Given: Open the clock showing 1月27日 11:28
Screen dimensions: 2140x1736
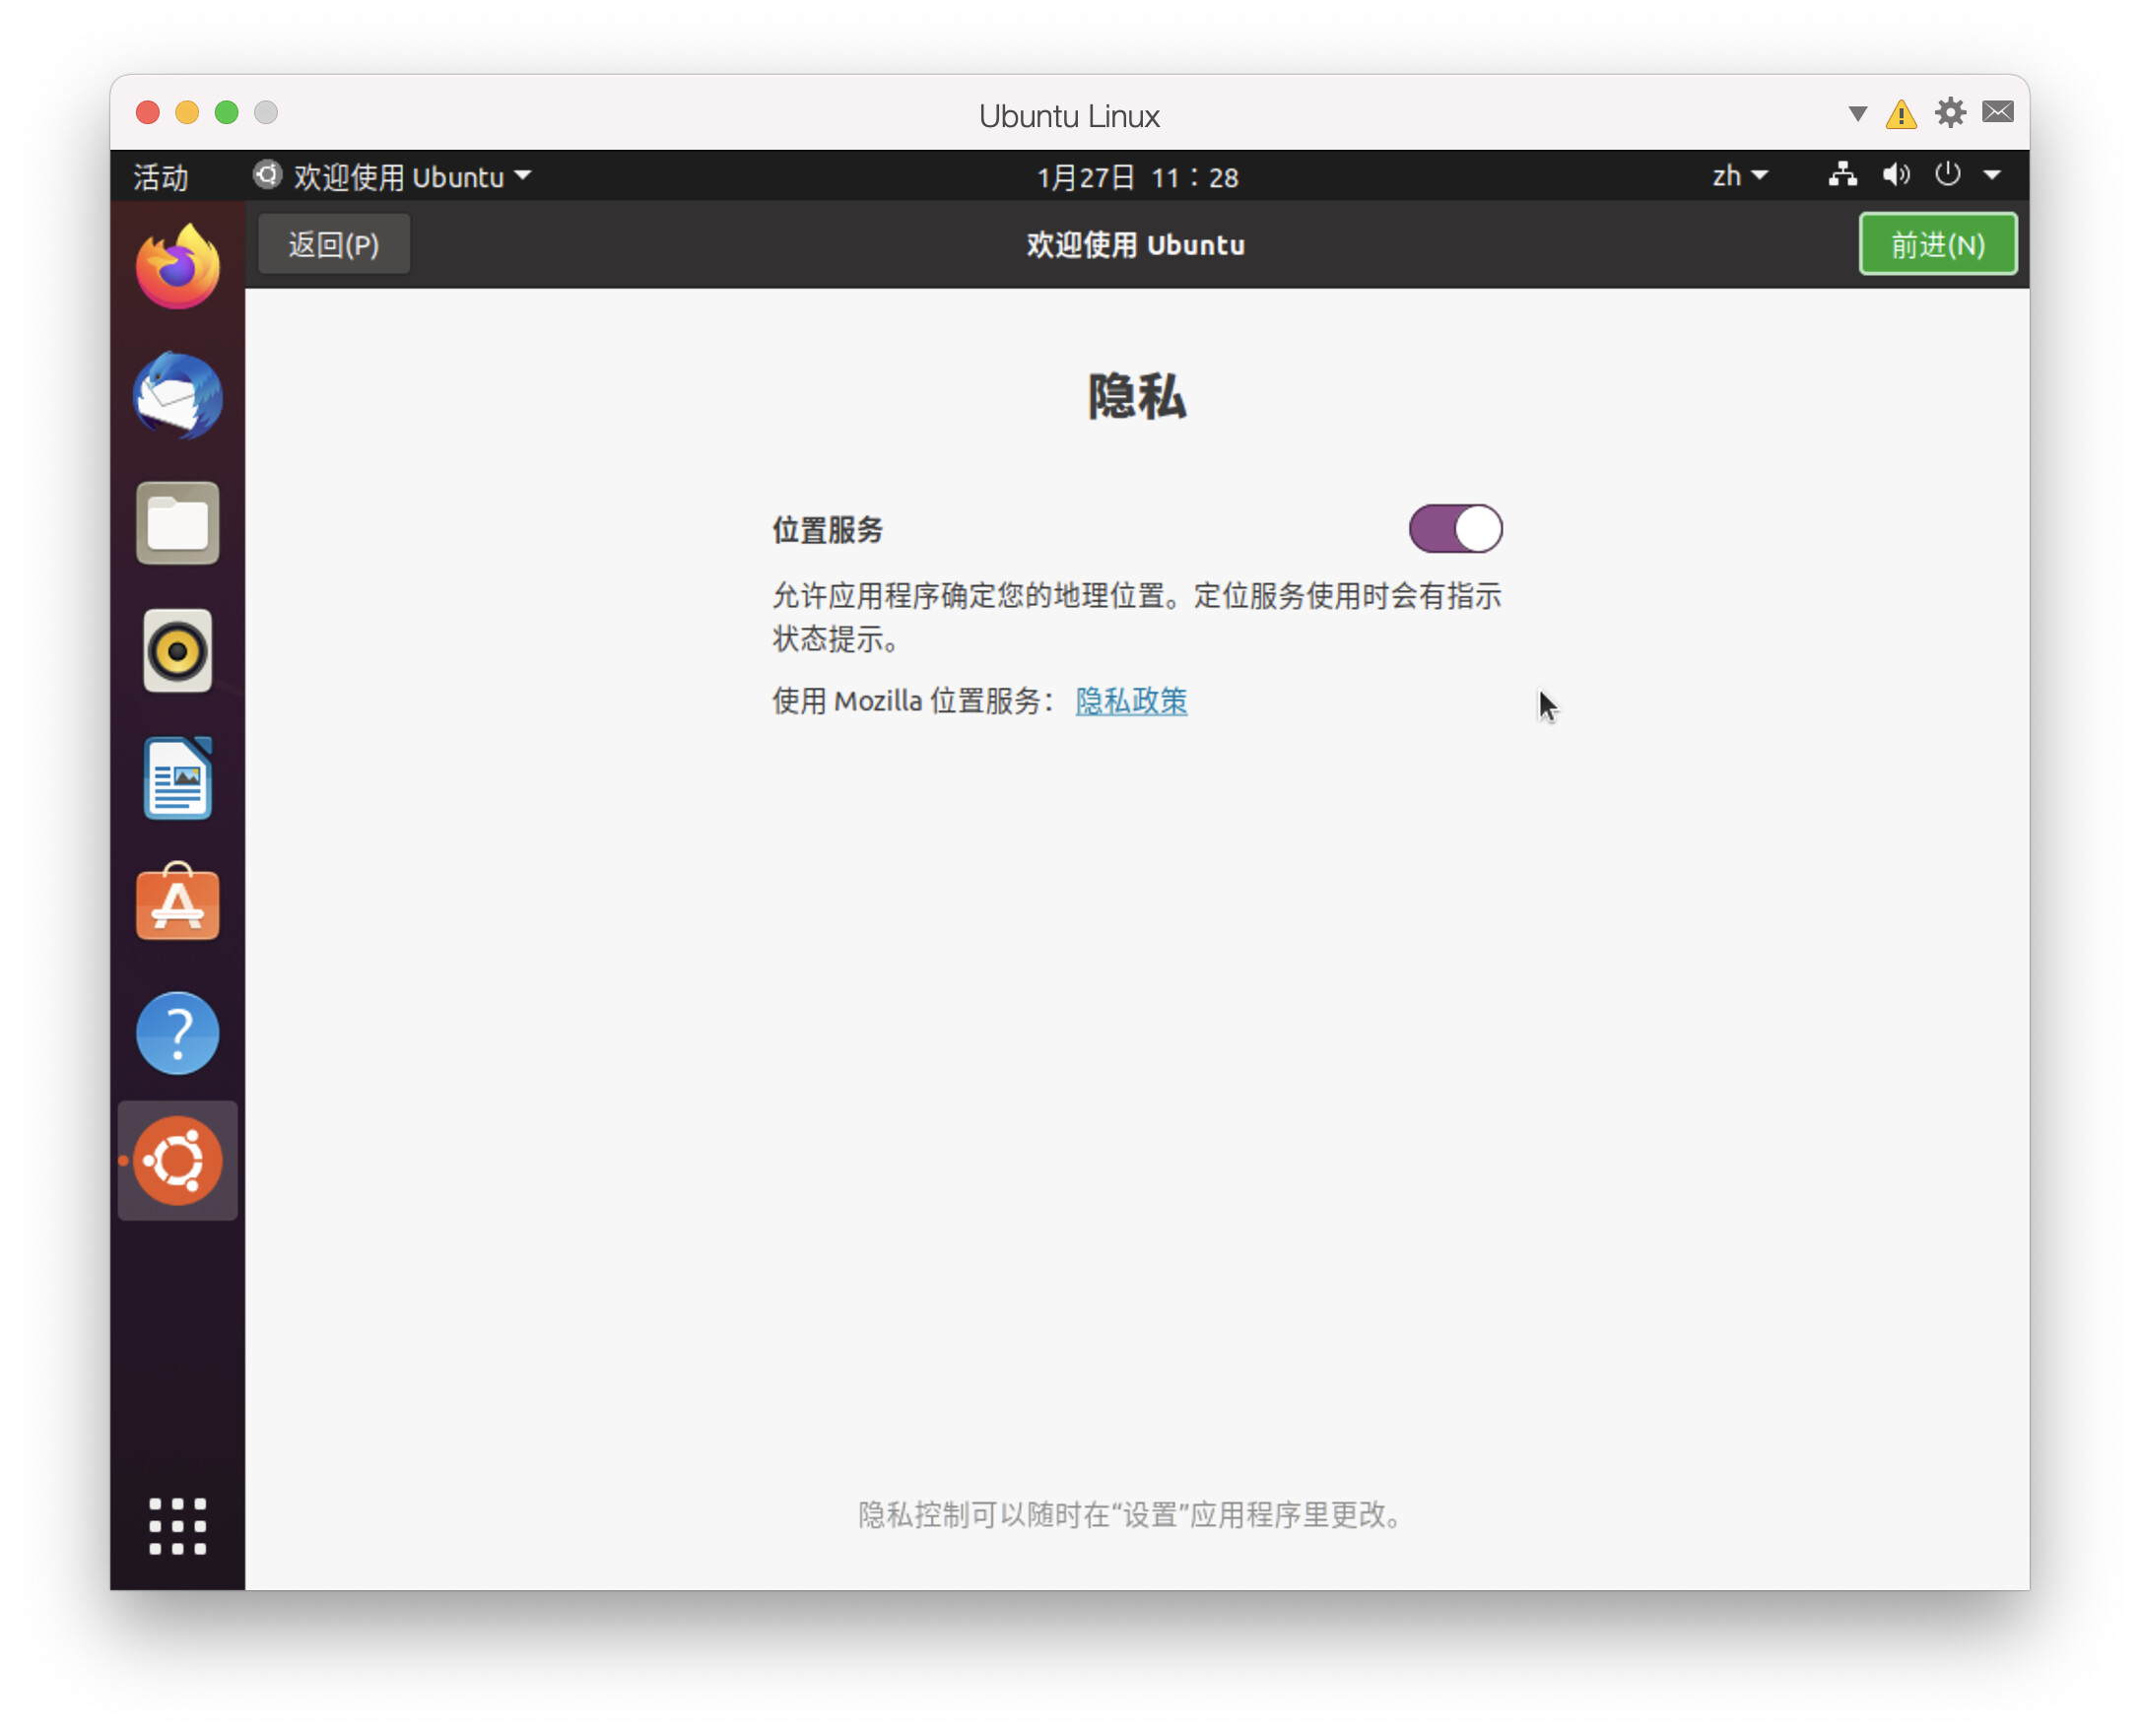Looking at the screenshot, I should tap(1137, 177).
